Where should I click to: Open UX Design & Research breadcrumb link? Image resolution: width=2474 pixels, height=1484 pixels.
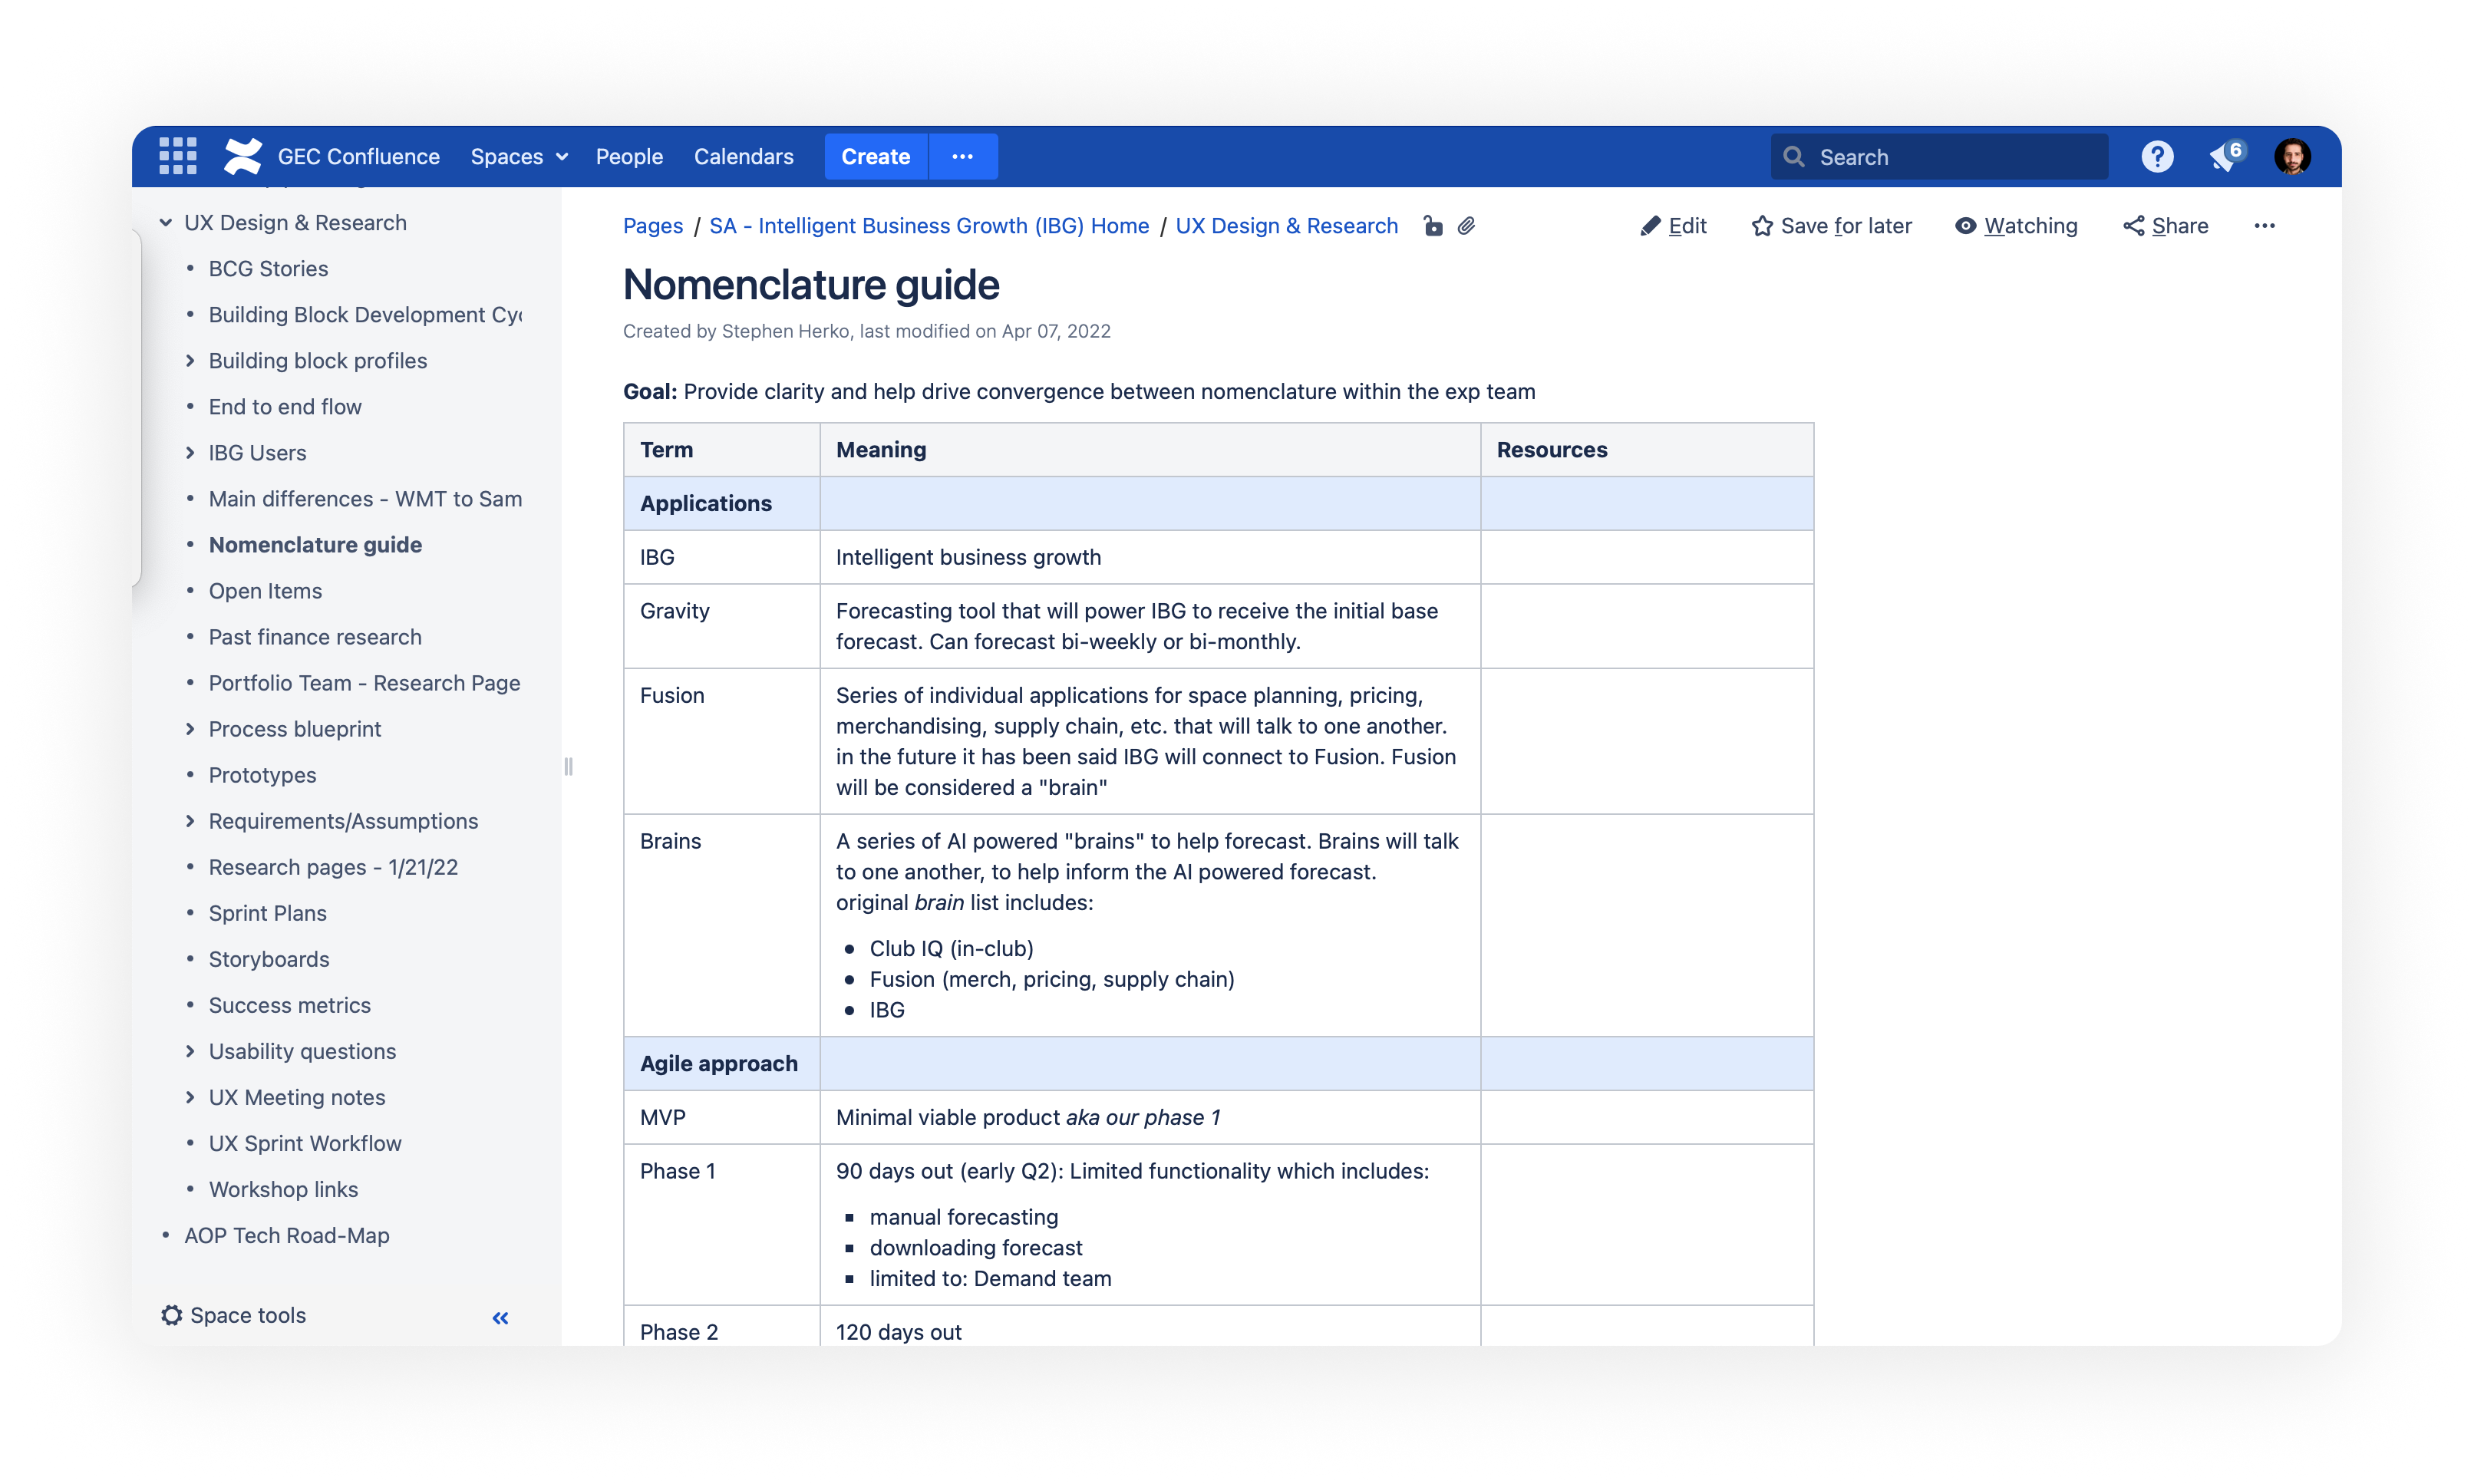pos(1286,226)
